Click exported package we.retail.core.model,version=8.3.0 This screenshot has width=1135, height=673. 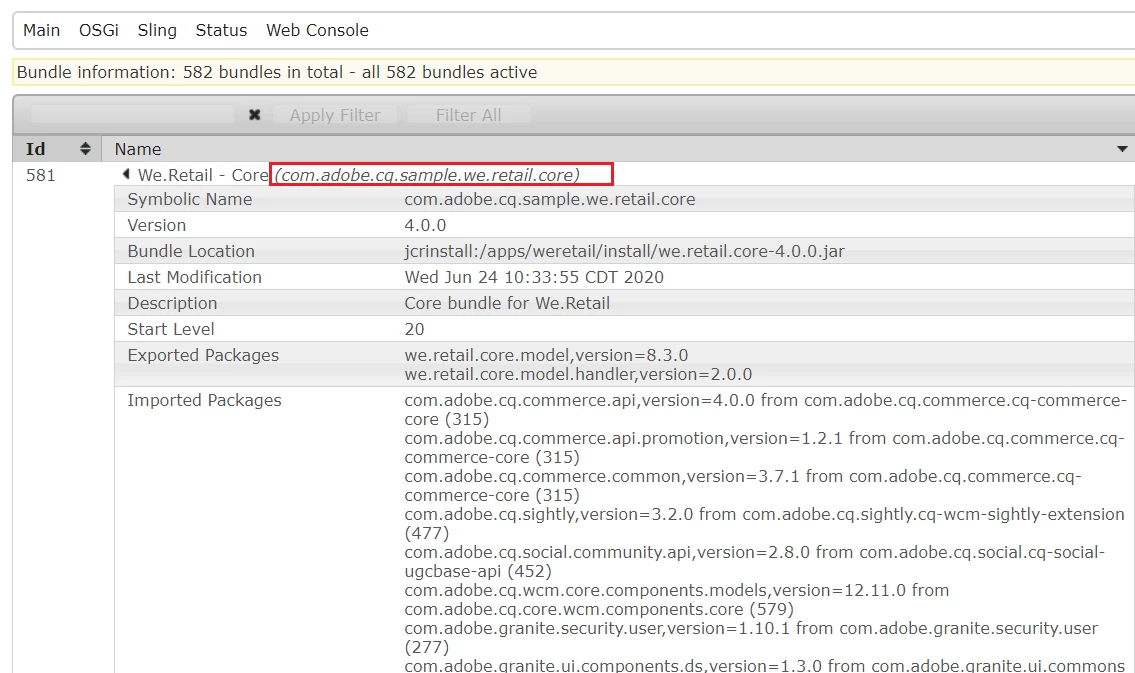[546, 355]
